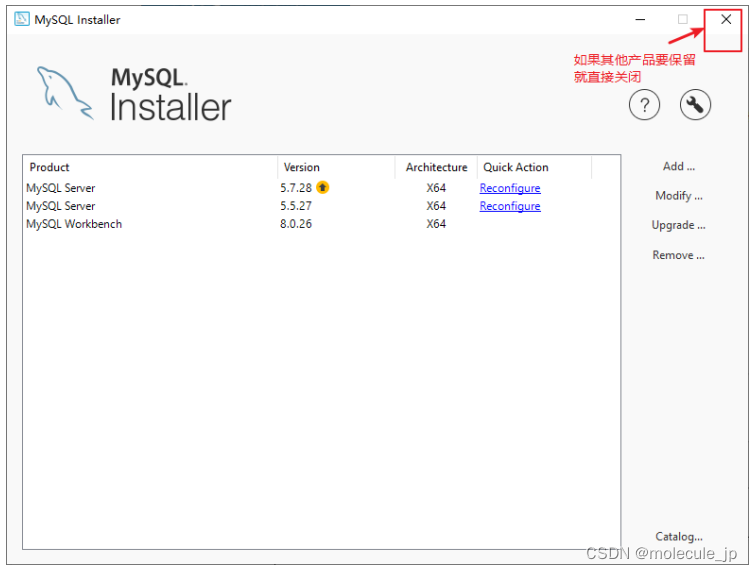
Task: Select the MySQL Workbench row
Action: tap(321, 224)
